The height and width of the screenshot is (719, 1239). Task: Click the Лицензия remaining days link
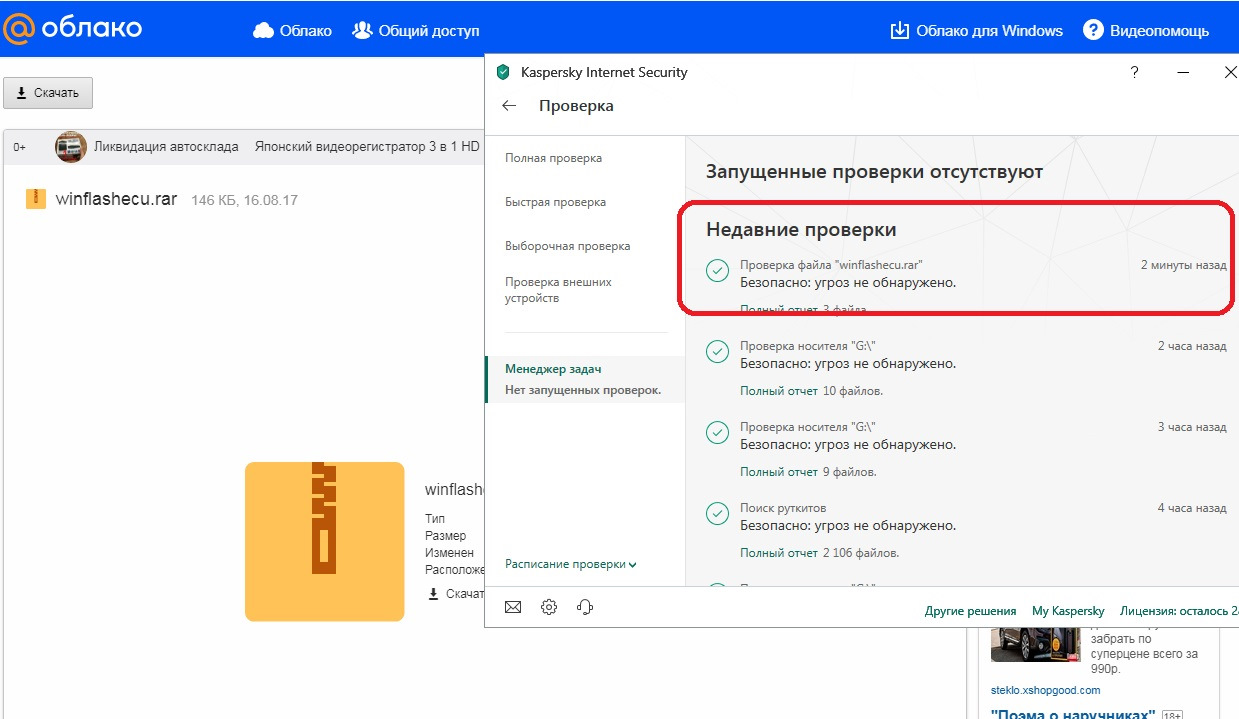1179,611
